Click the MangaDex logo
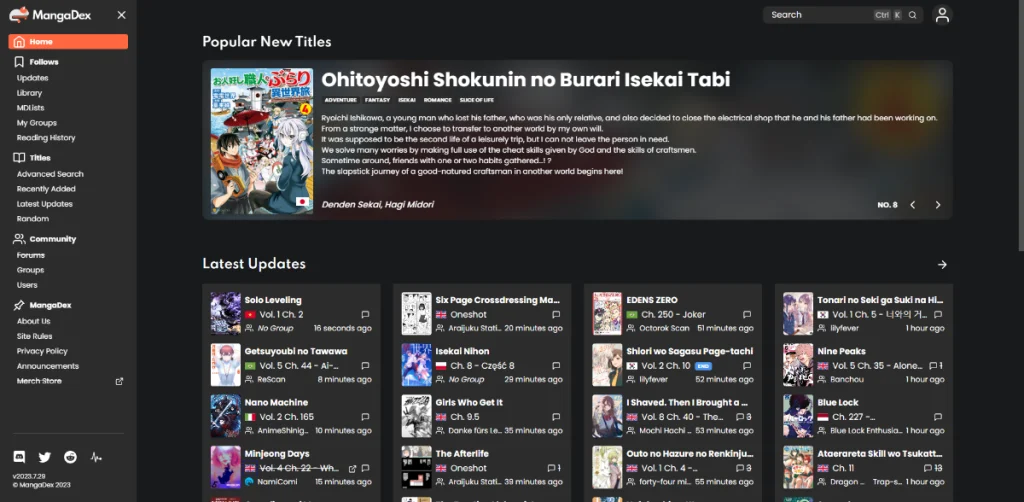 pos(50,14)
